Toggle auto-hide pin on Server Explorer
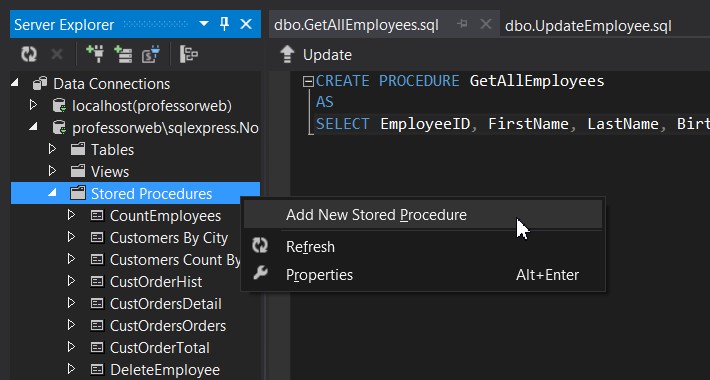This screenshot has width=710, height=380. coord(224,24)
